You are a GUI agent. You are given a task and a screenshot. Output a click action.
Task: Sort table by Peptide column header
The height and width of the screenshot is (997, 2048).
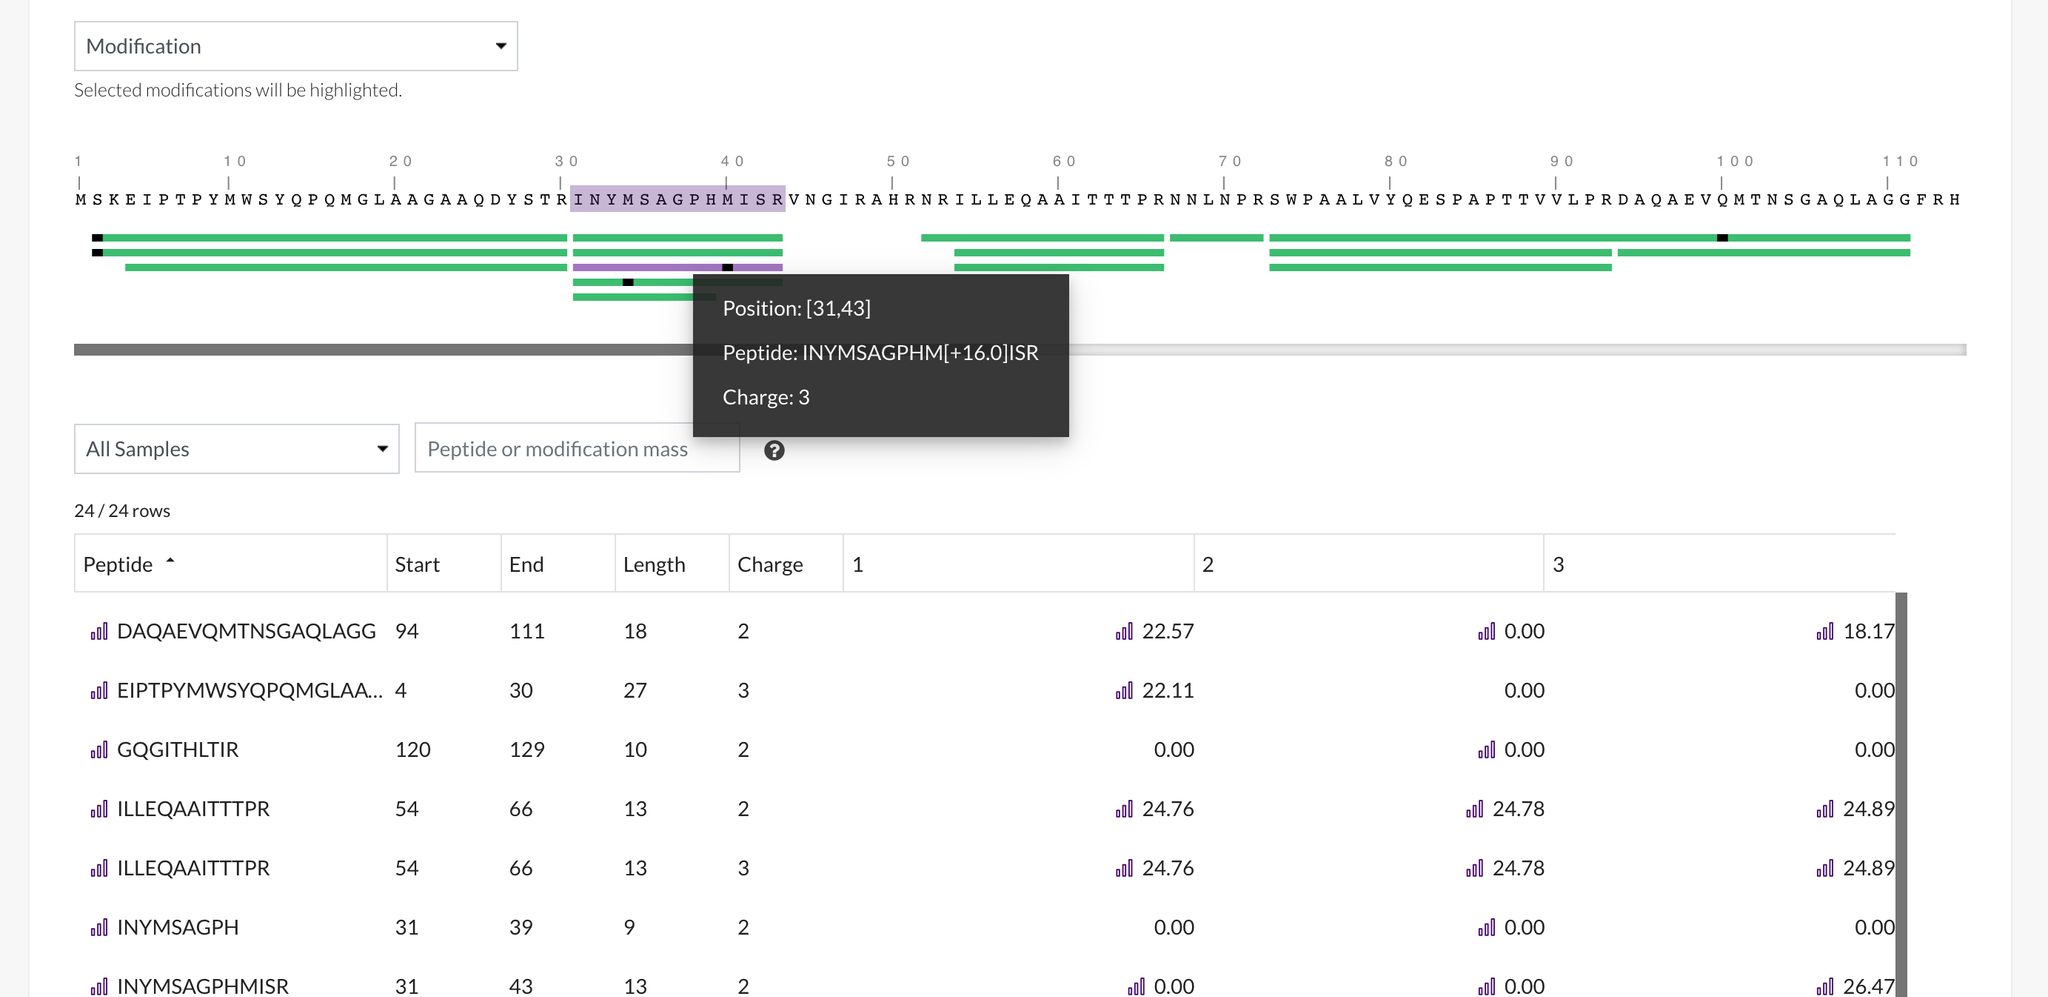118,564
